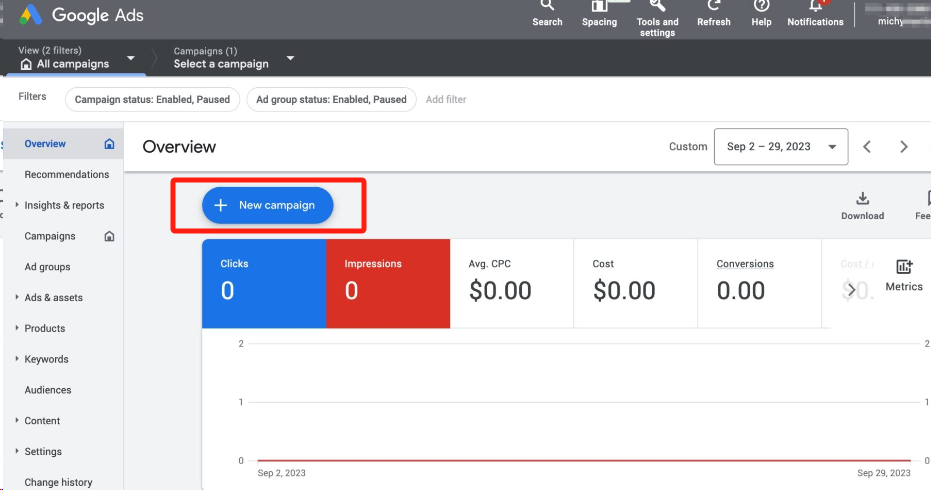The image size is (931, 490).
Task: Select the Avg. CPC scorecard
Action: pos(512,283)
